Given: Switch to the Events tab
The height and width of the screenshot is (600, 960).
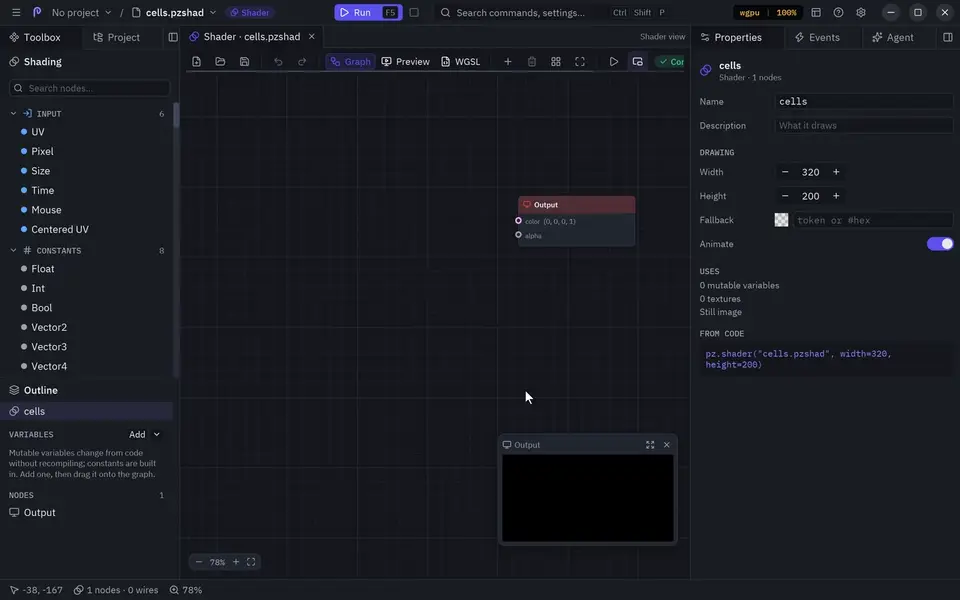Looking at the screenshot, I should pyautogui.click(x=817, y=37).
